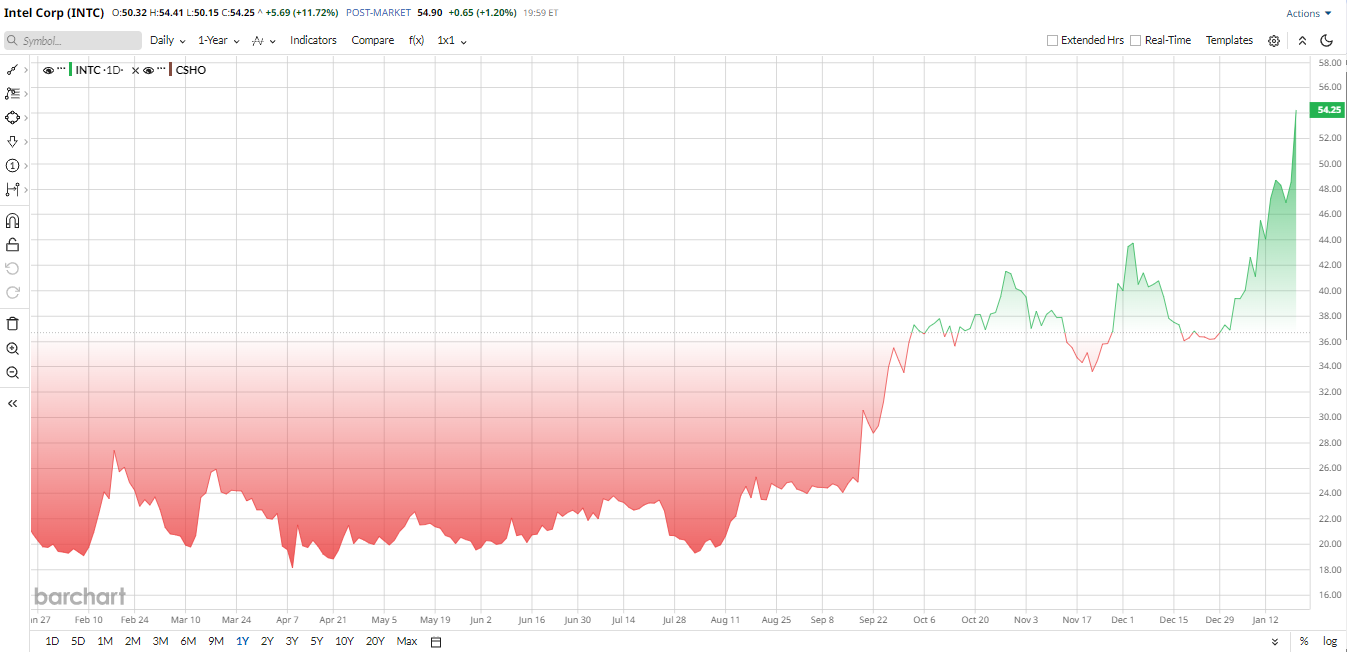The image size is (1347, 652).
Task: Open the date range calendar picker
Action: pyautogui.click(x=436, y=641)
